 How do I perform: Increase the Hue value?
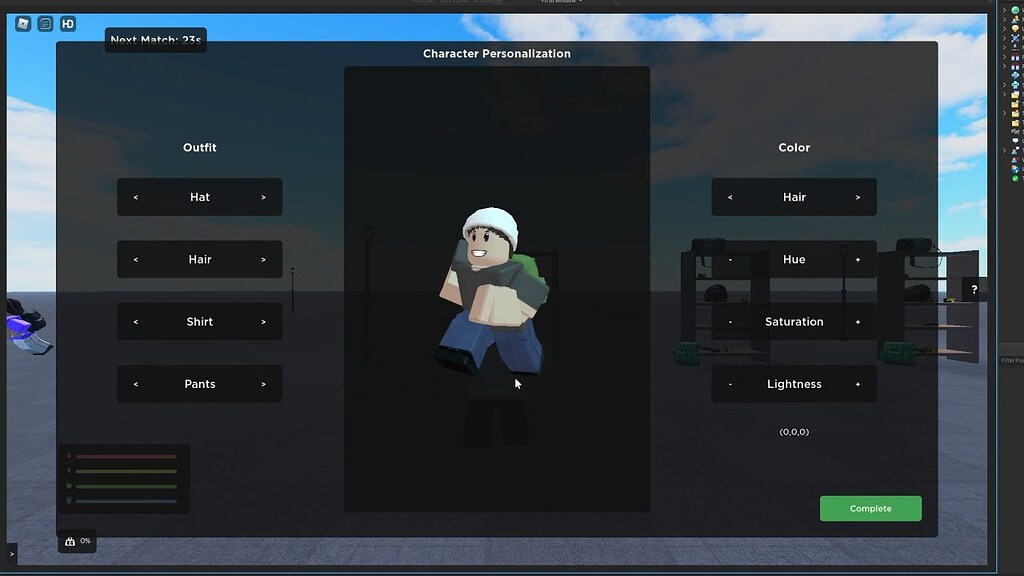point(857,260)
